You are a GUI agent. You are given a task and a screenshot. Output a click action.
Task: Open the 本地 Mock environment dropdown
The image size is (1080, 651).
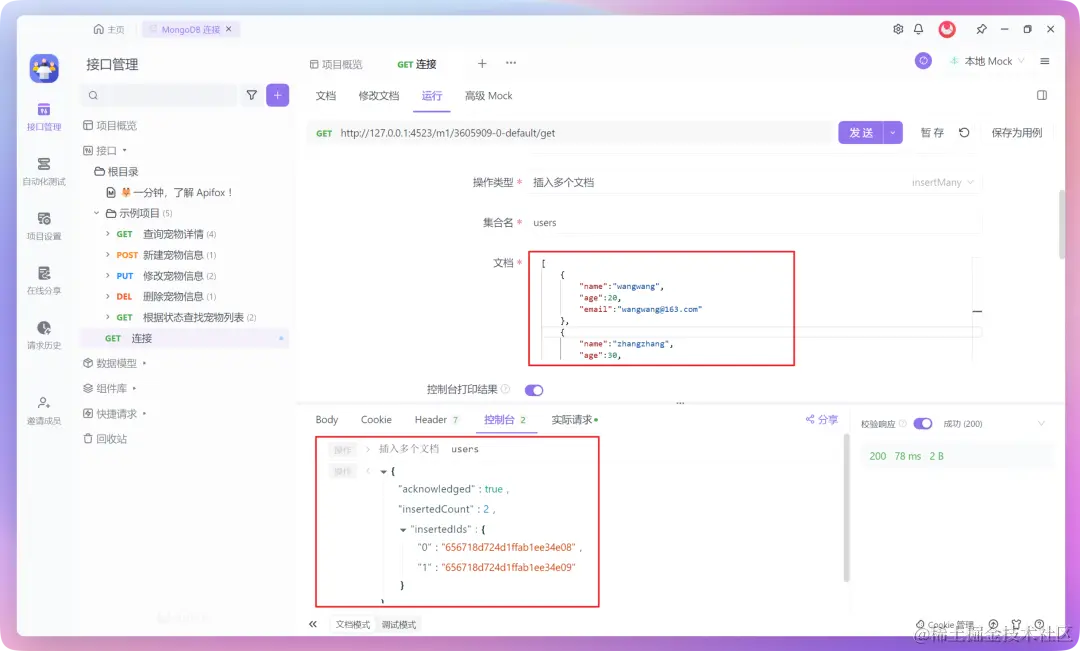(x=987, y=61)
